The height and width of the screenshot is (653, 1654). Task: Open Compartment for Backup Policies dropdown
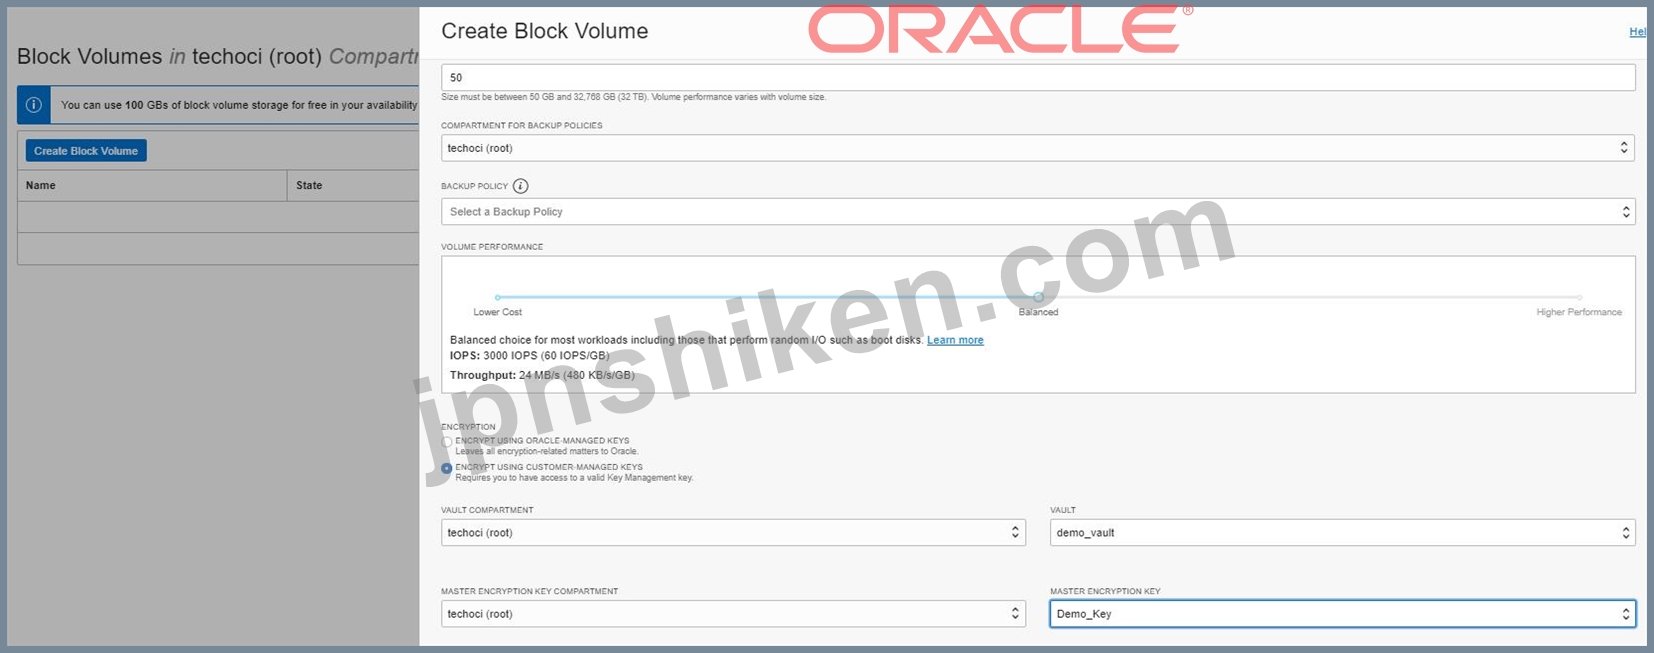point(1038,148)
